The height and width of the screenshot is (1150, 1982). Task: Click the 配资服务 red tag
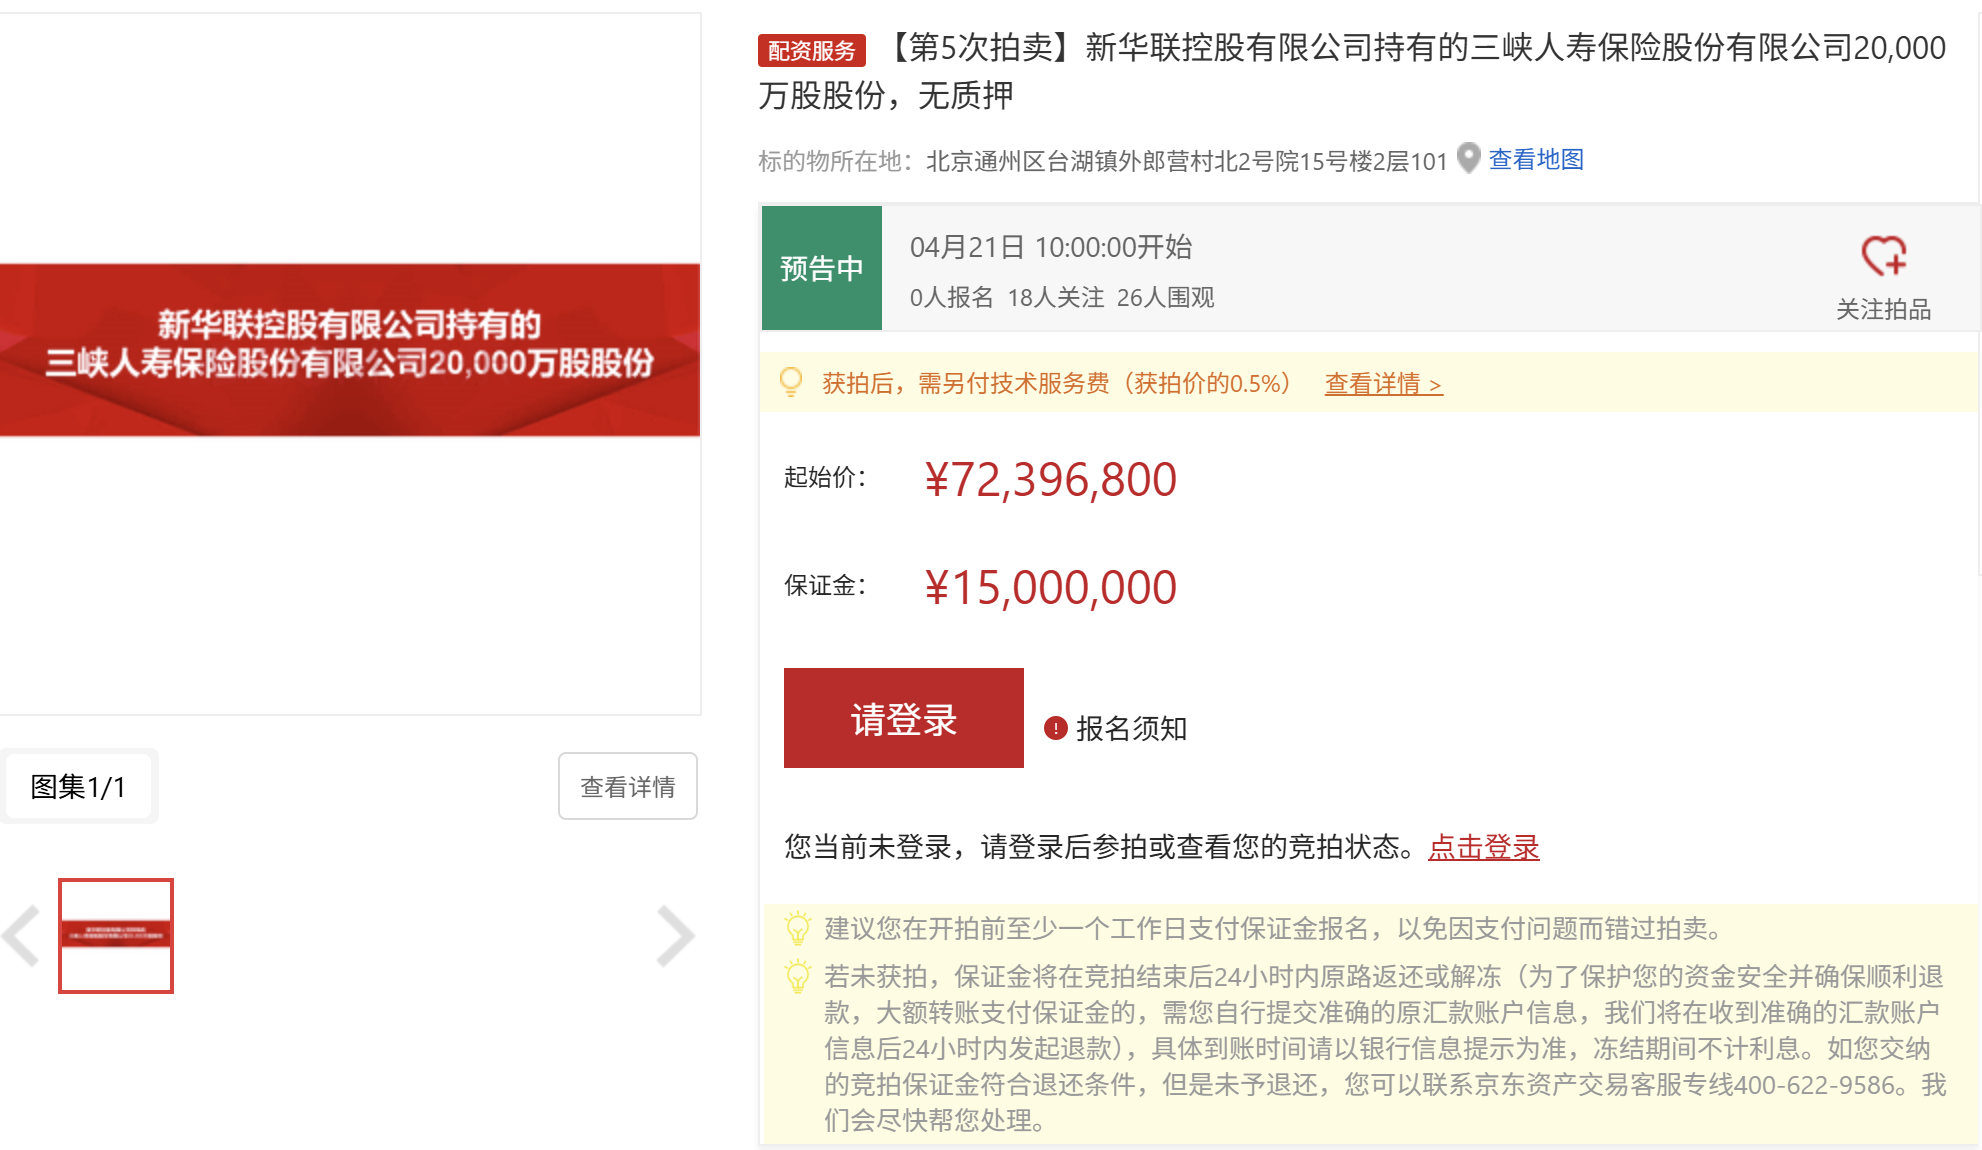(811, 50)
